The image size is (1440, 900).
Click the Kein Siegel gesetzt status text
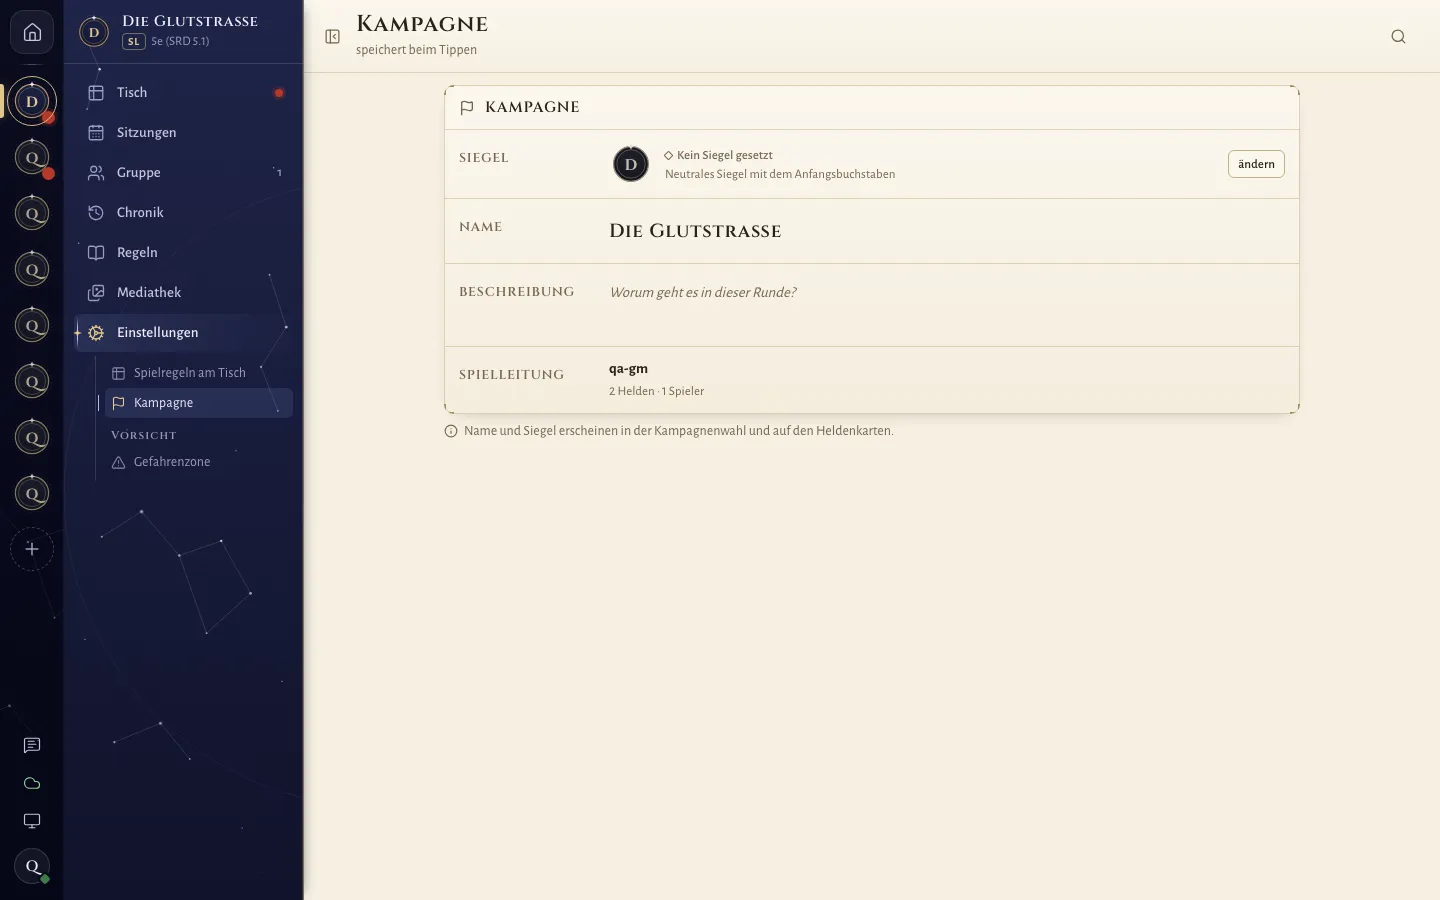pyautogui.click(x=724, y=155)
